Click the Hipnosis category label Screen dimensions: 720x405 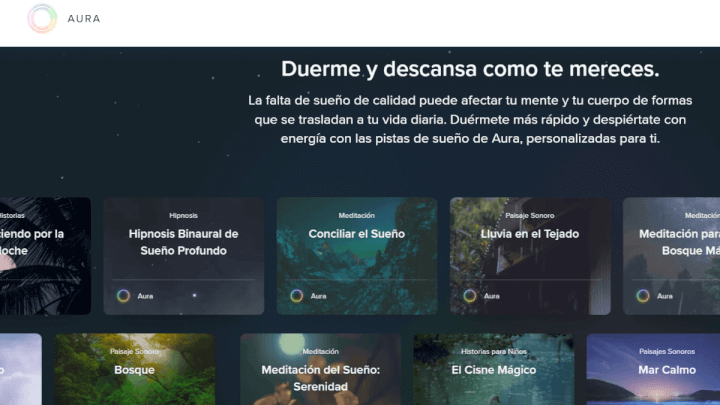[x=183, y=215]
